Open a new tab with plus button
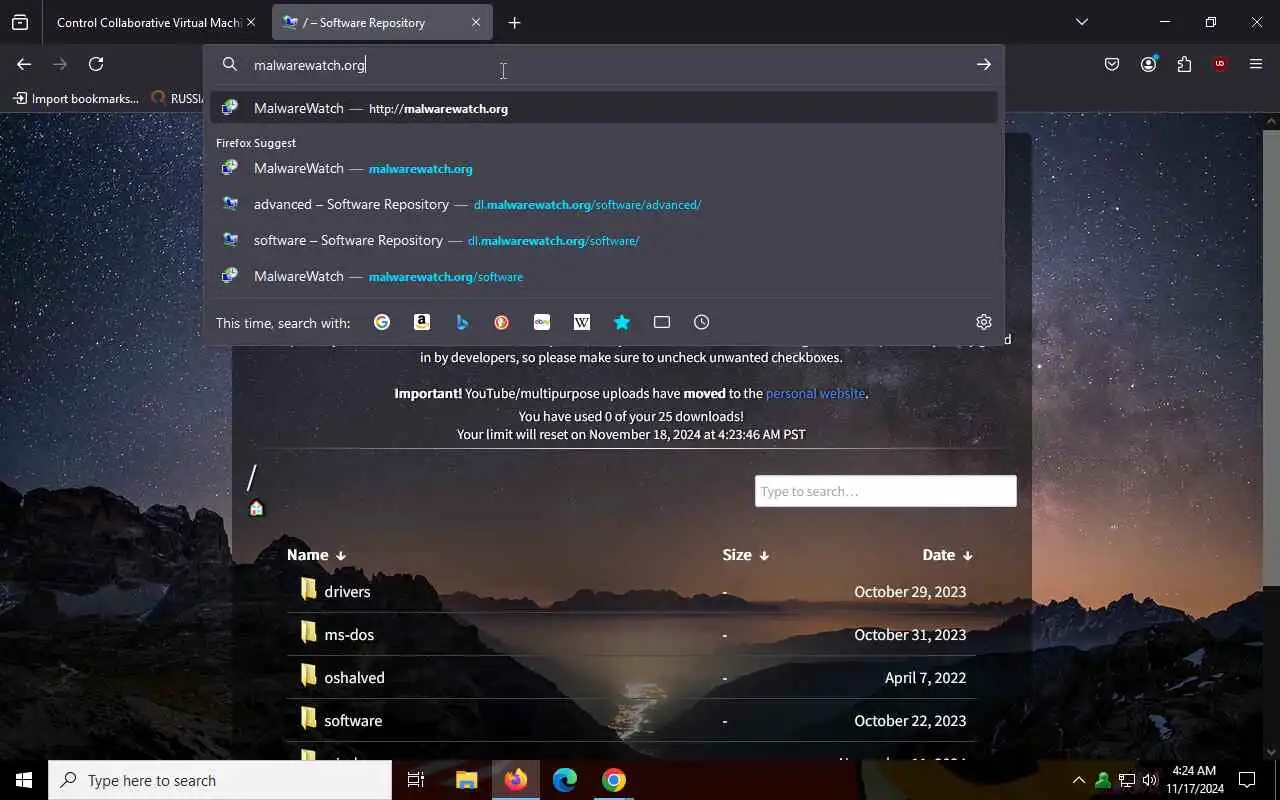1280x800 pixels. [514, 22]
